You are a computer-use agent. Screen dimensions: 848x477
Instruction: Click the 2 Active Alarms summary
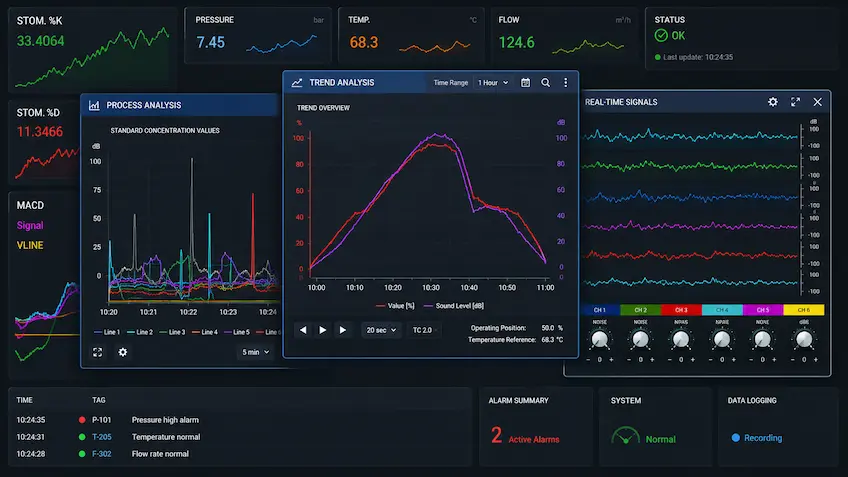coord(525,436)
